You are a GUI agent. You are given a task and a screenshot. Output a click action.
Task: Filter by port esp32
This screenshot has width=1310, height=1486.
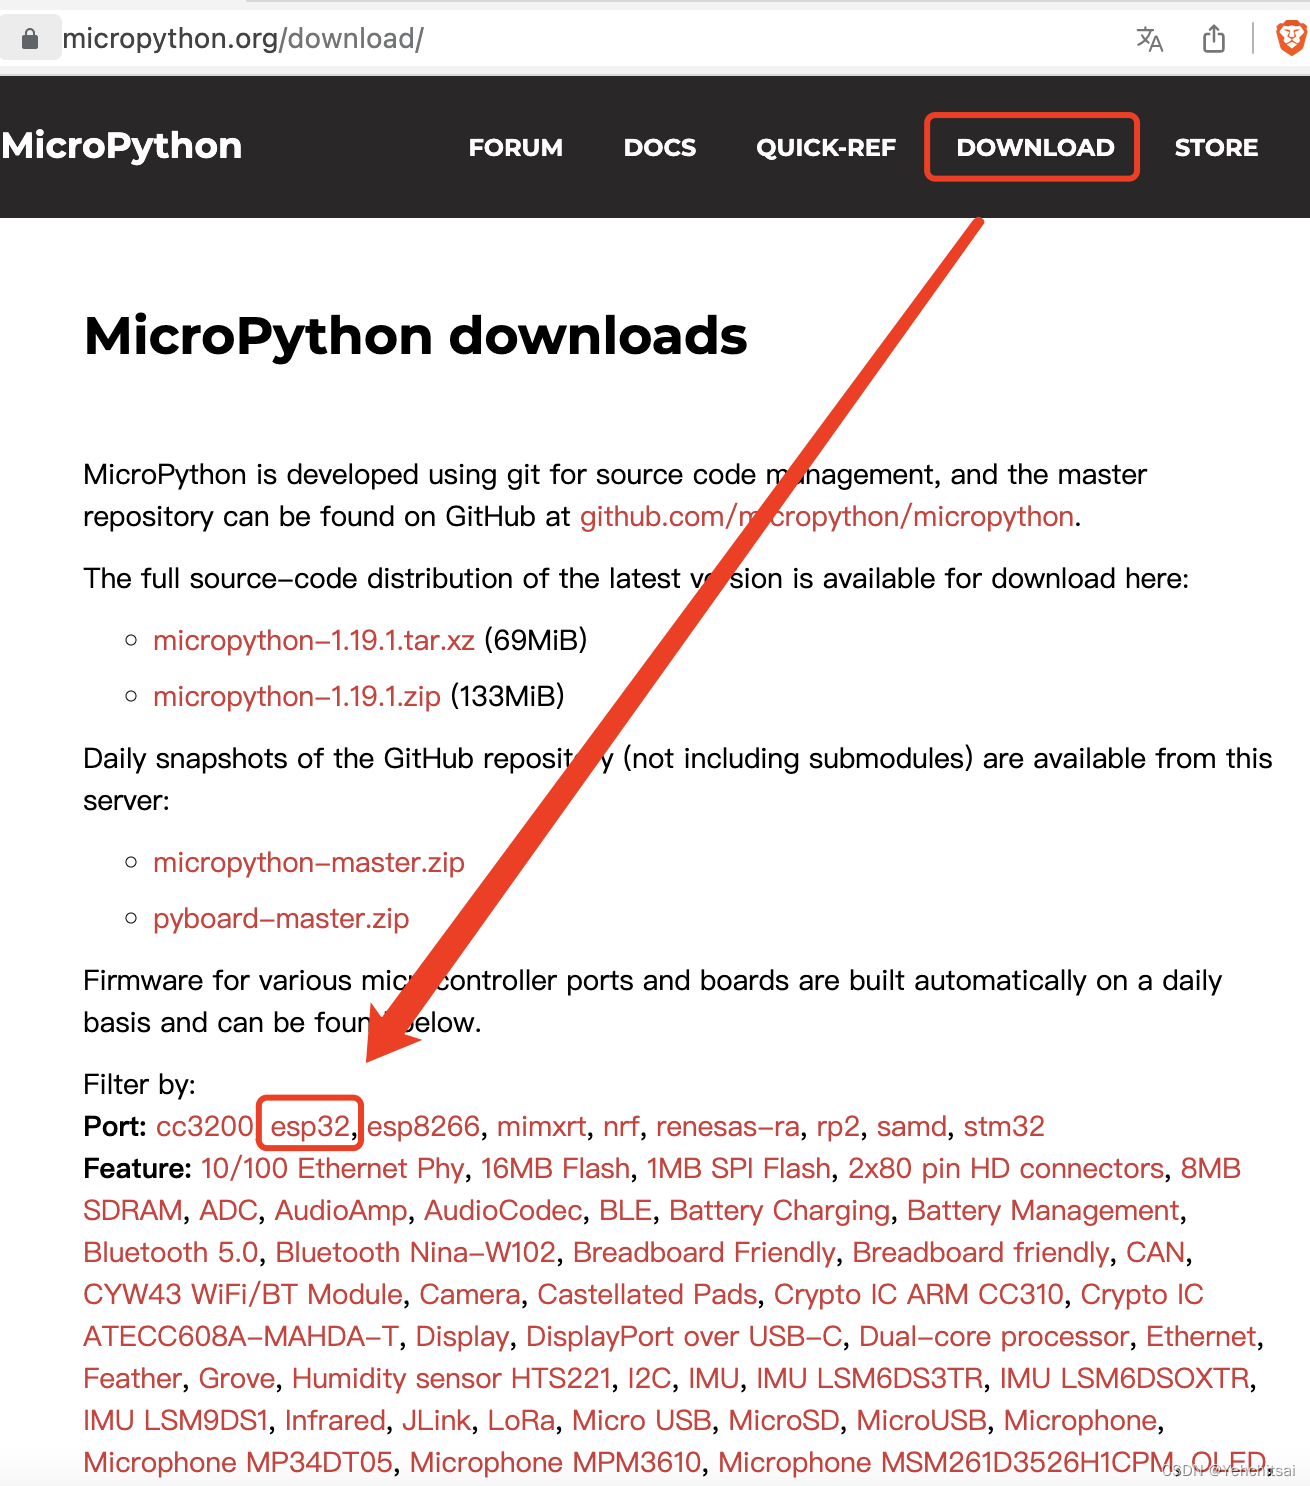[310, 1127]
